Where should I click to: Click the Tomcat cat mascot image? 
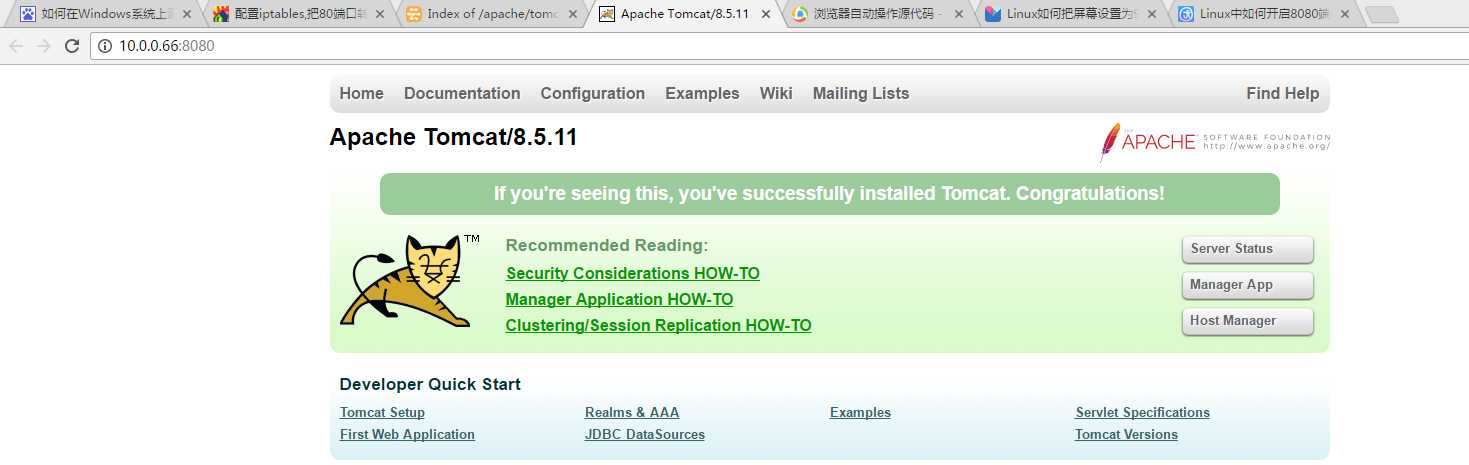[x=411, y=281]
